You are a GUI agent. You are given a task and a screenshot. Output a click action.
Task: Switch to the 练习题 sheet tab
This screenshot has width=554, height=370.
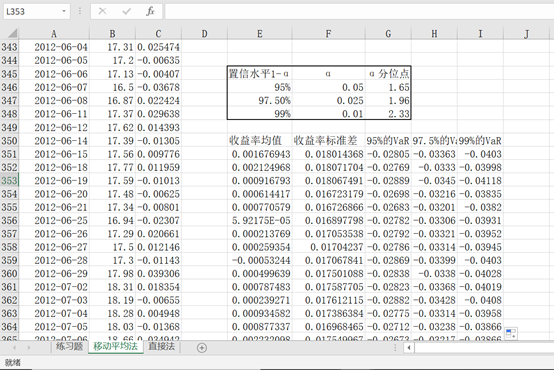point(69,346)
